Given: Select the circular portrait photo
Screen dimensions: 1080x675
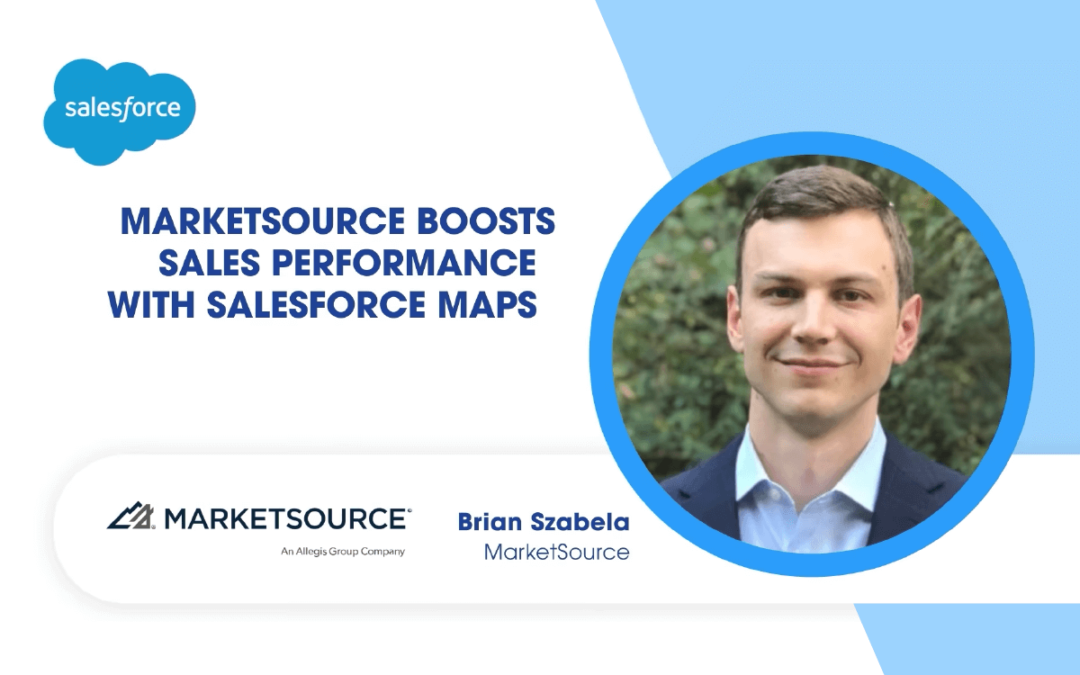Looking at the screenshot, I should [x=812, y=354].
